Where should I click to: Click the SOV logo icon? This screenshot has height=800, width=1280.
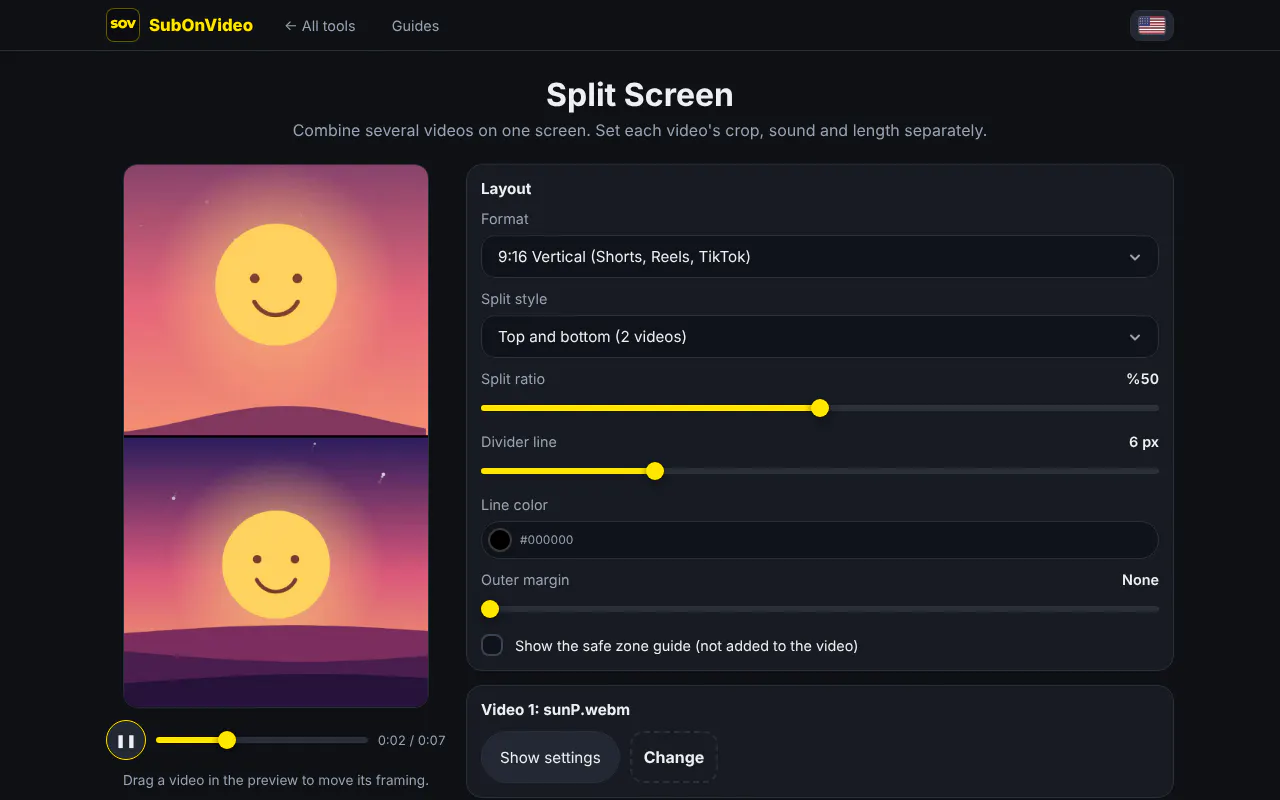pyautogui.click(x=123, y=25)
